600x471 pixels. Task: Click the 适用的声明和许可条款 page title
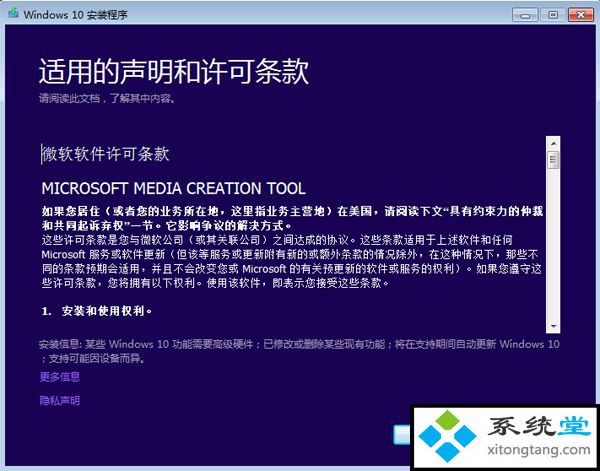pyautogui.click(x=174, y=72)
